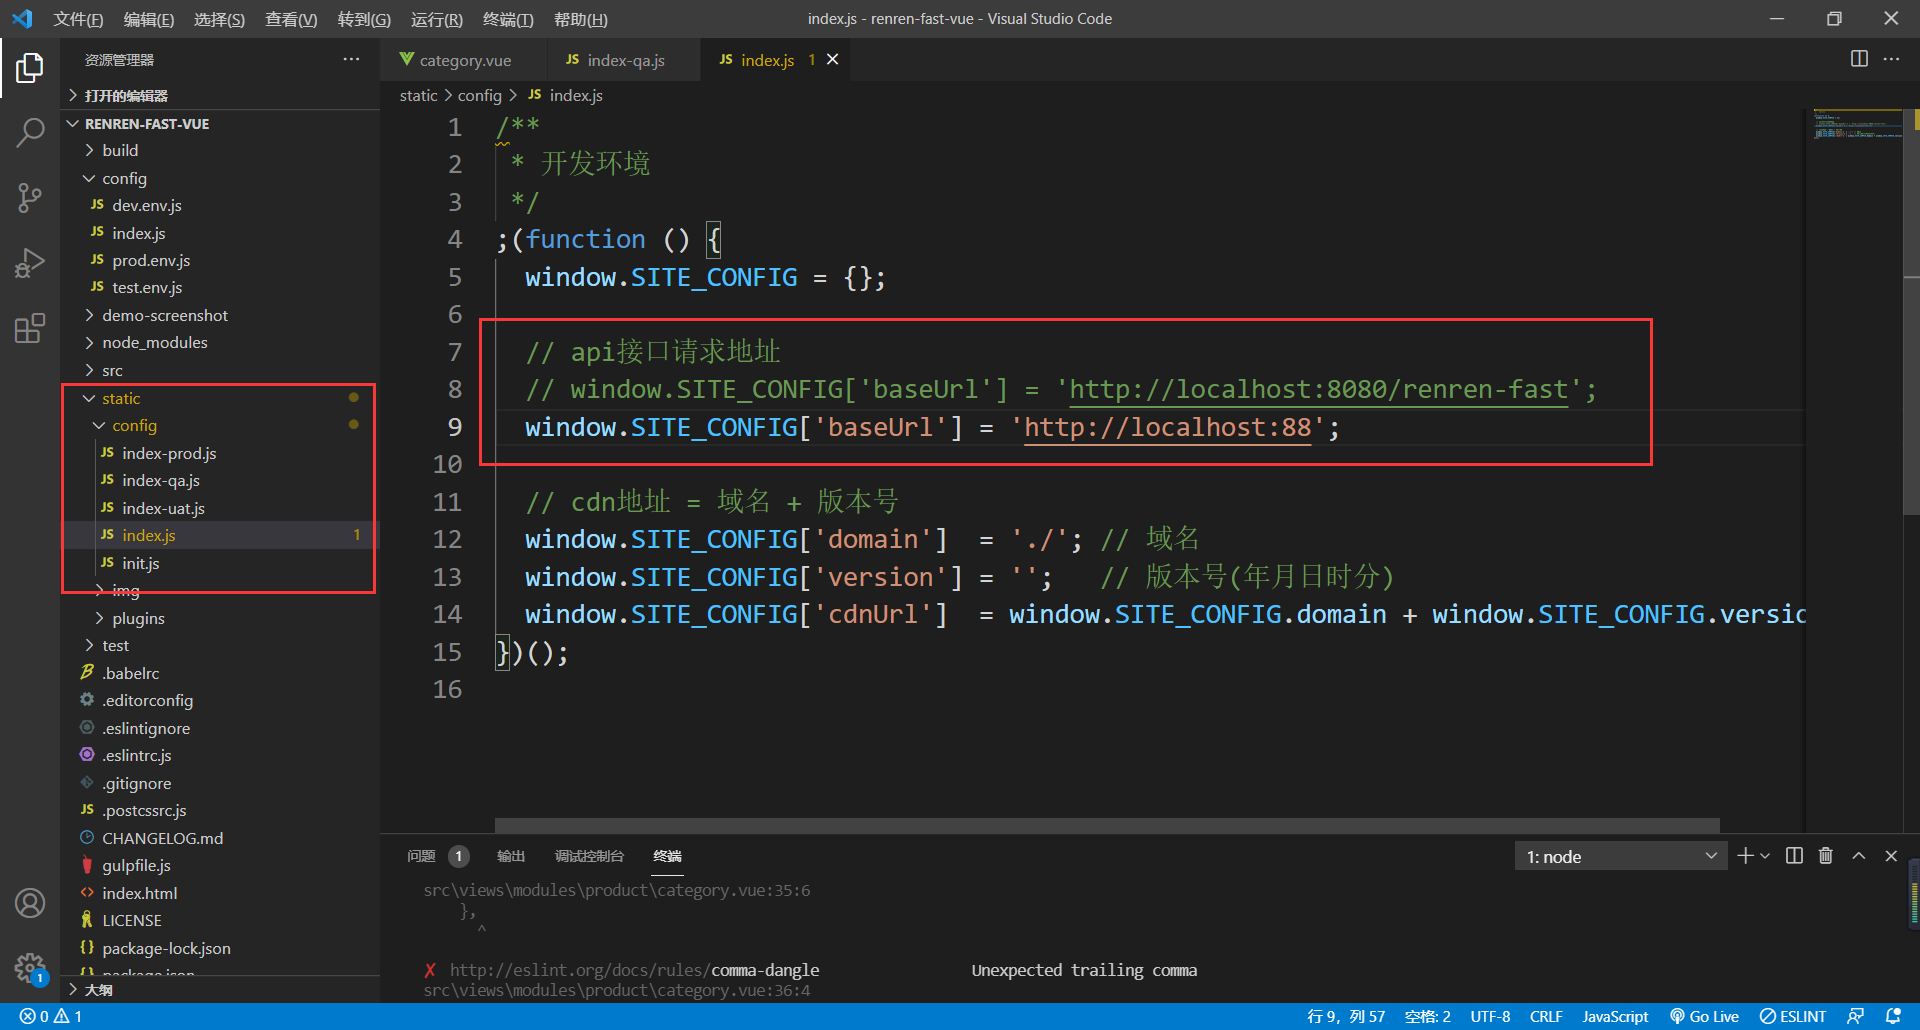
Task: Open the Search view in activity bar
Action: [30, 132]
